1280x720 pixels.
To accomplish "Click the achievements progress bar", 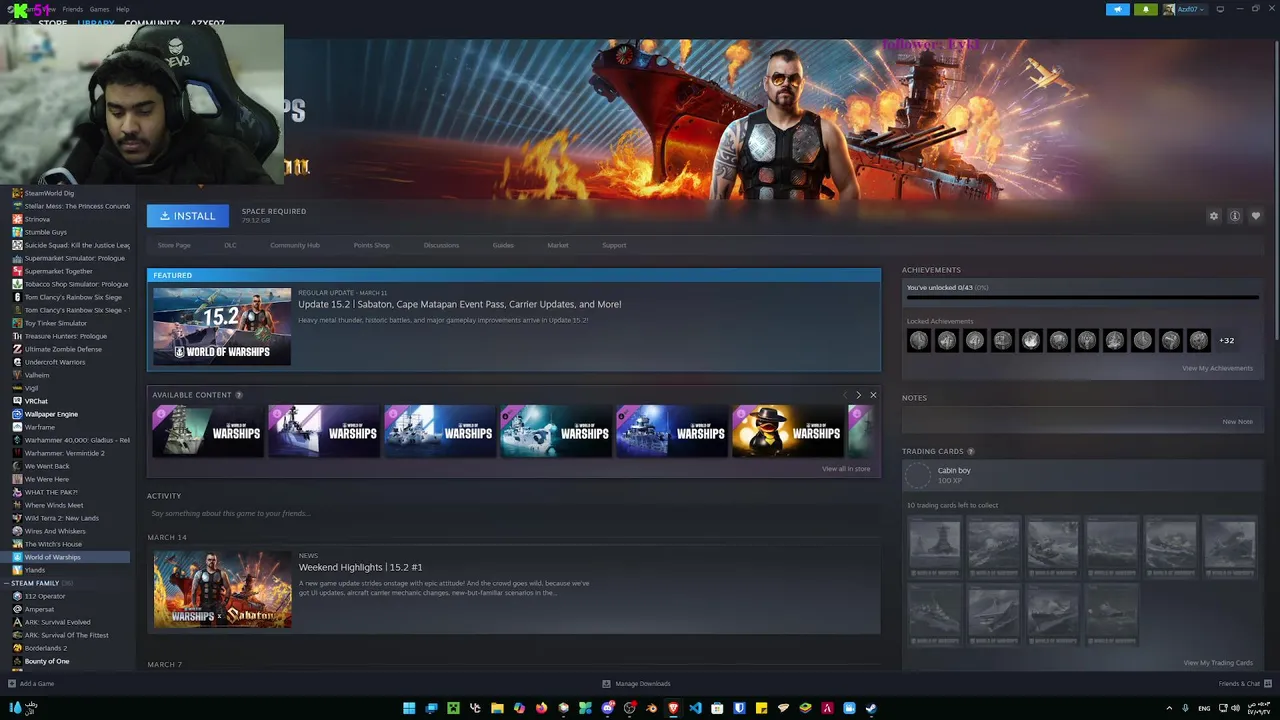I will click(x=1083, y=297).
